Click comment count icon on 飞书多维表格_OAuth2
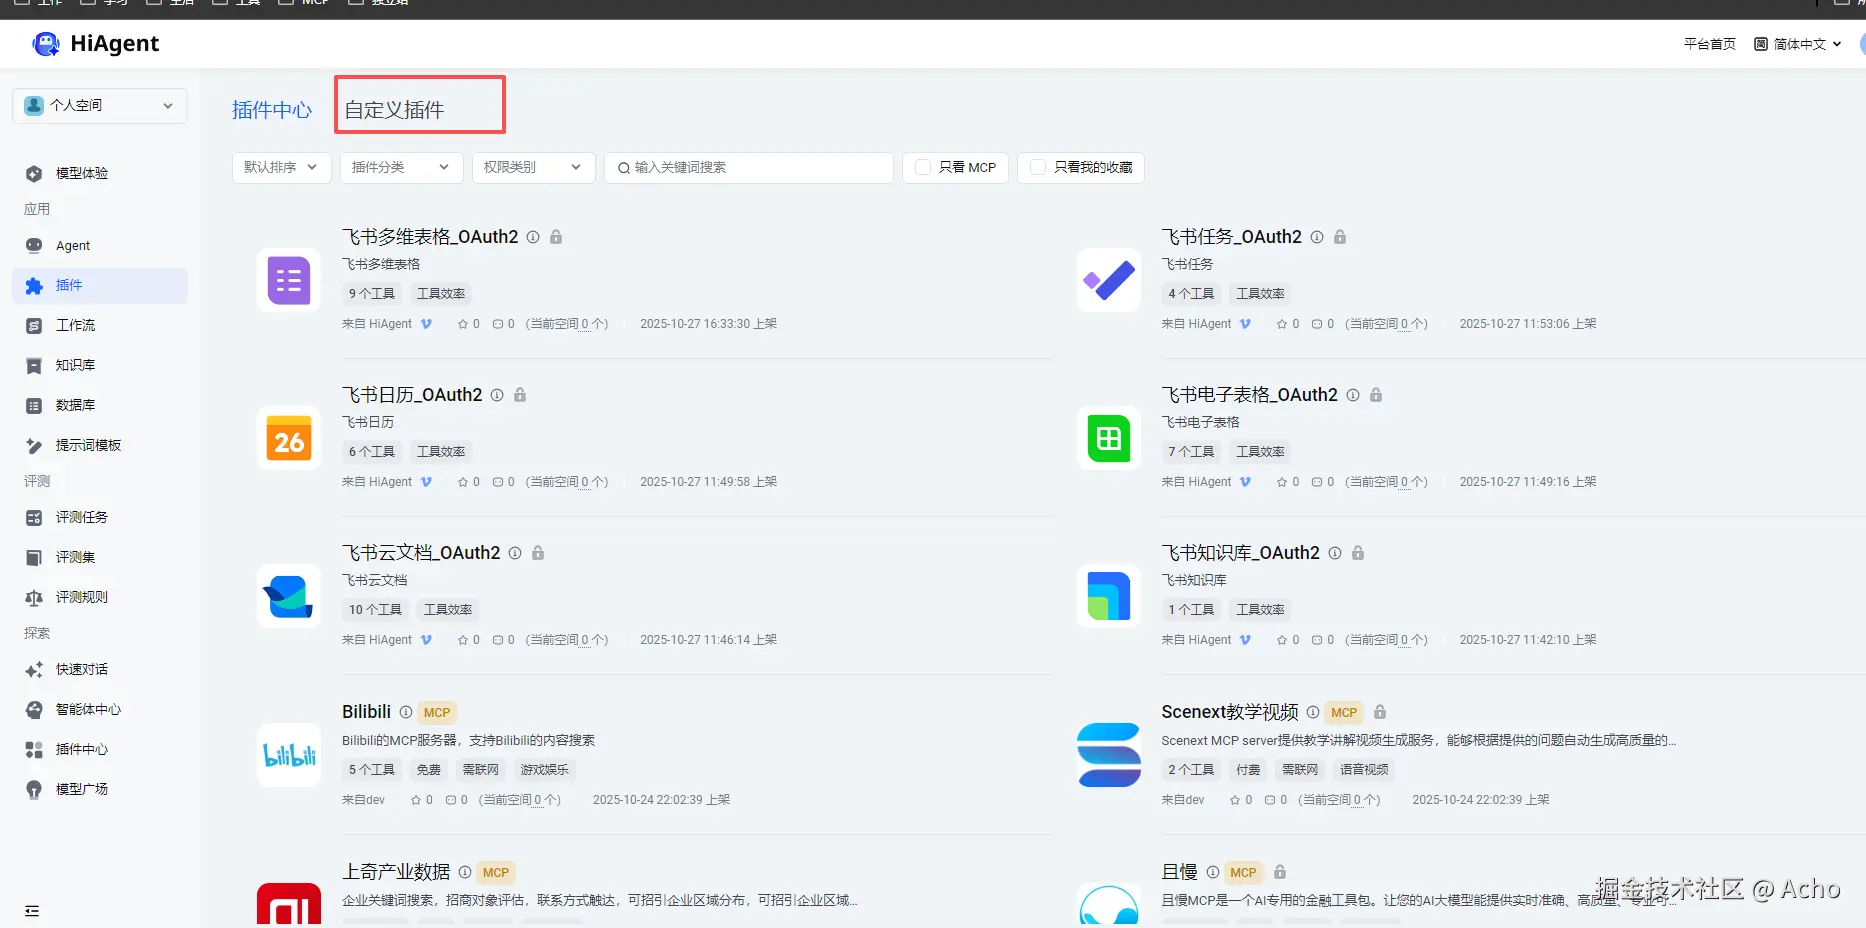1866x928 pixels. [498, 324]
